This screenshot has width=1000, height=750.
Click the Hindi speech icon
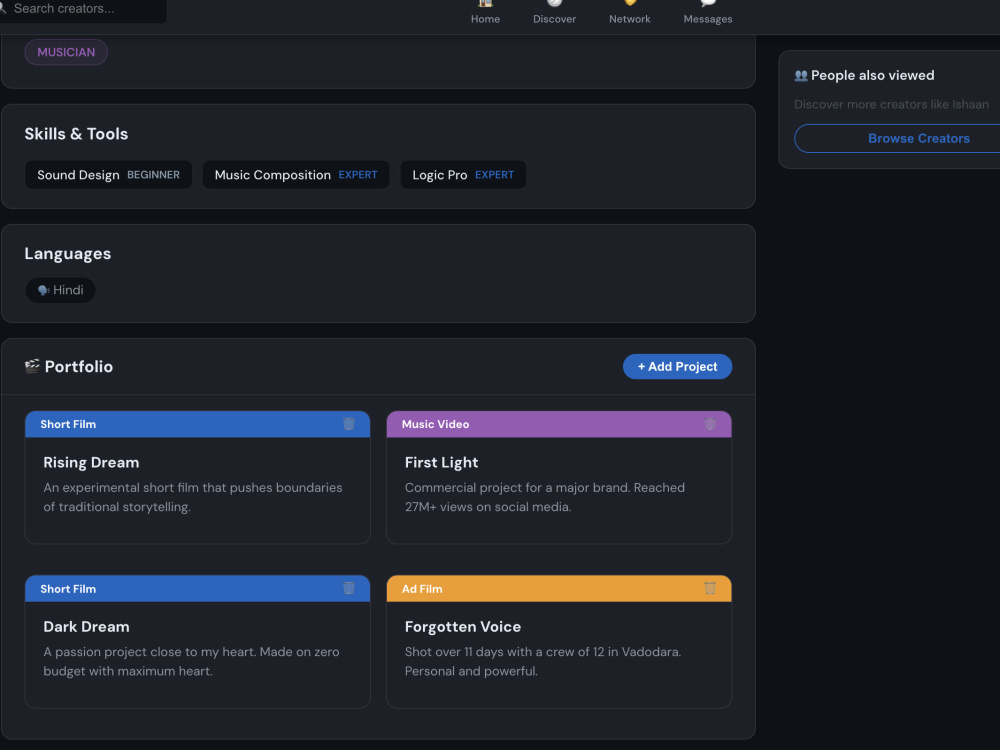(x=43, y=290)
